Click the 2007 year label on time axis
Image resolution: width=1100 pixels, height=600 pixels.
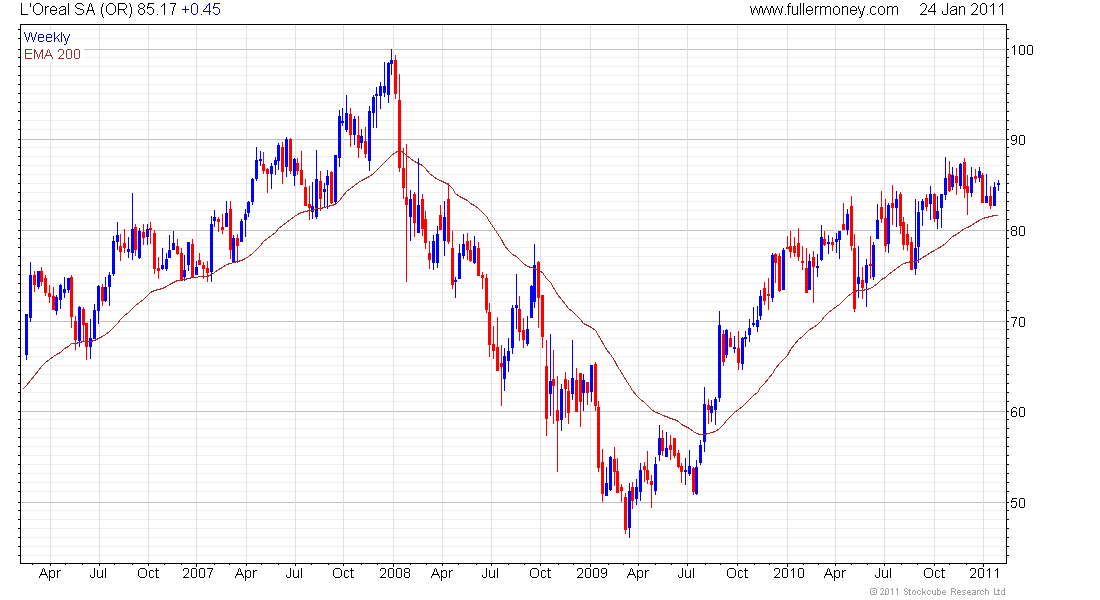coord(198,573)
